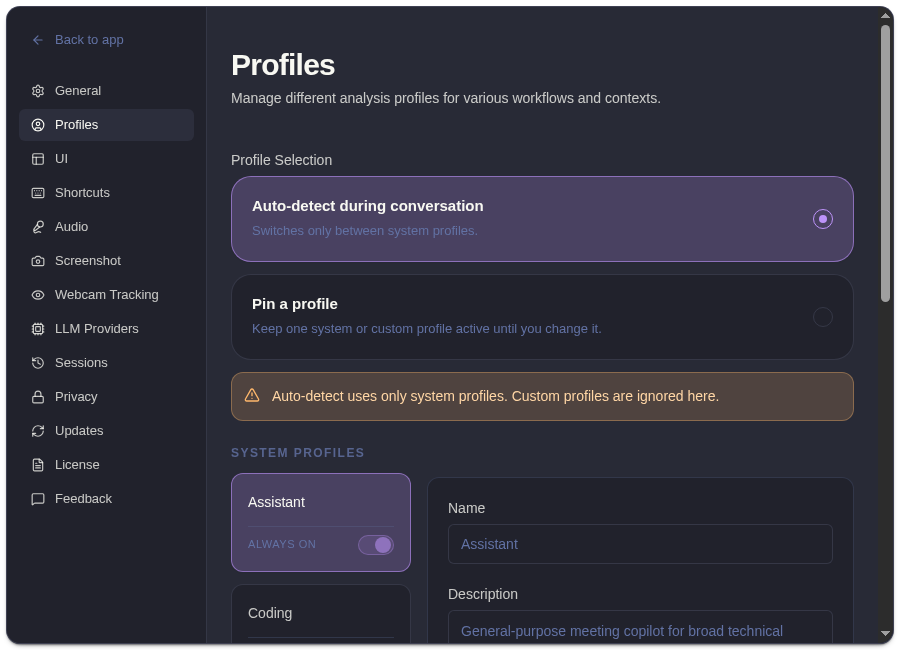Click the UI layout icon
The image size is (900, 650).
click(38, 158)
